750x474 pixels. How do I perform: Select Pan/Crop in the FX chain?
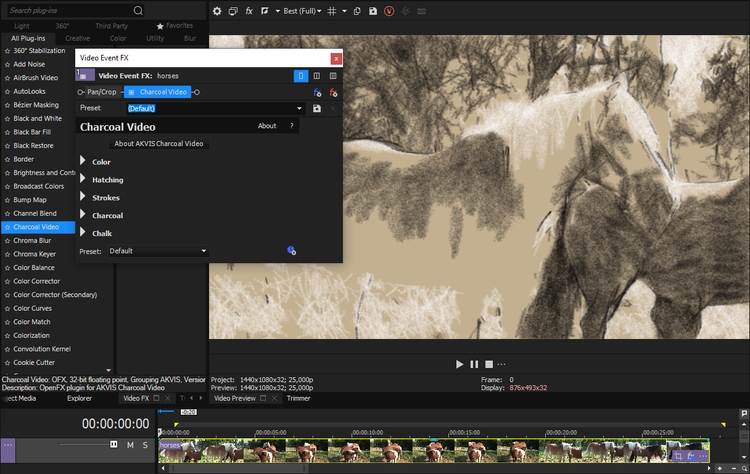(101, 92)
